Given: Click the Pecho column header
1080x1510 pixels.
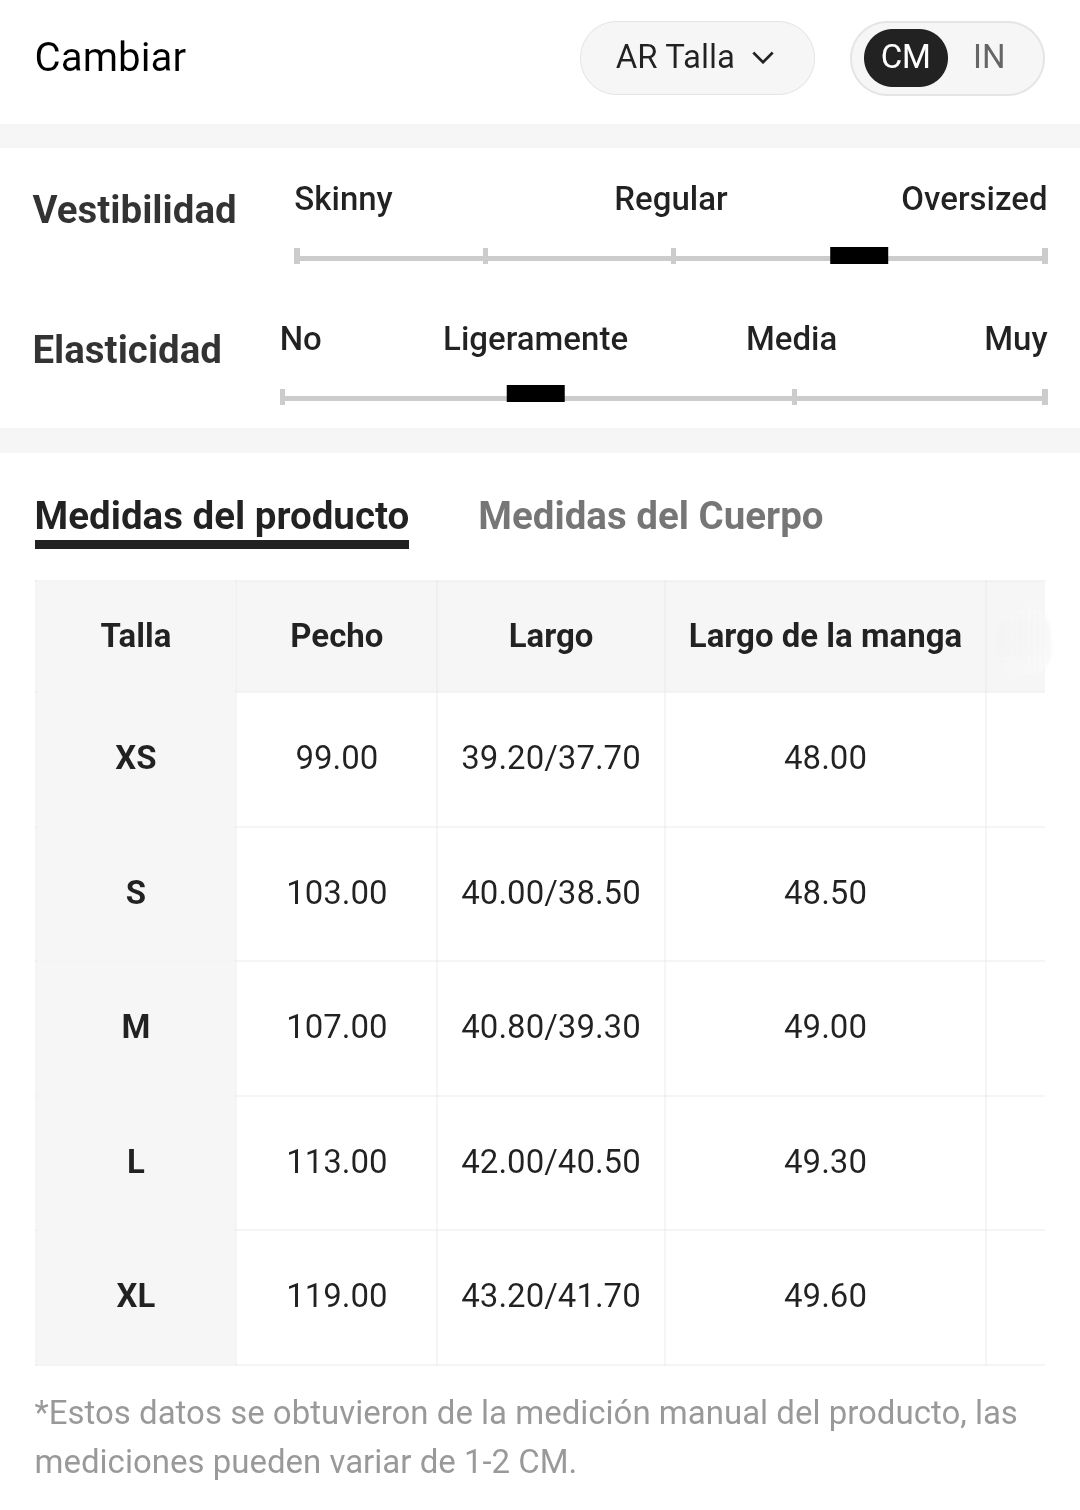Looking at the screenshot, I should pos(337,636).
